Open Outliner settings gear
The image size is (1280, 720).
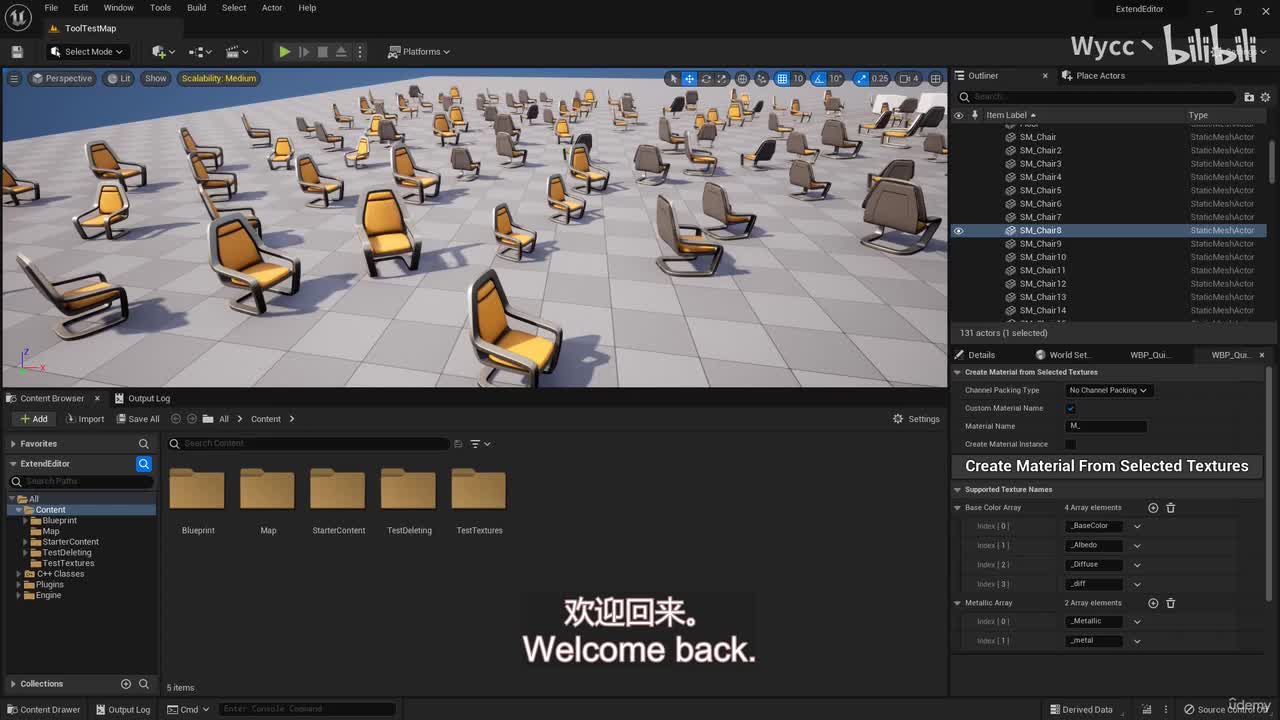pos(1266,97)
